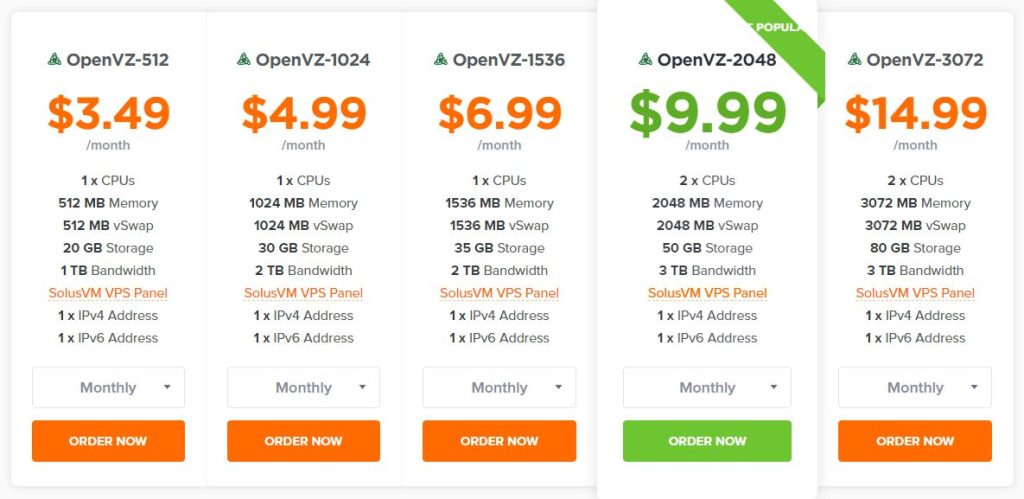Follow SolusVM VPS Panel link under OpenVZ-1536
1024x499 pixels.
click(500, 293)
